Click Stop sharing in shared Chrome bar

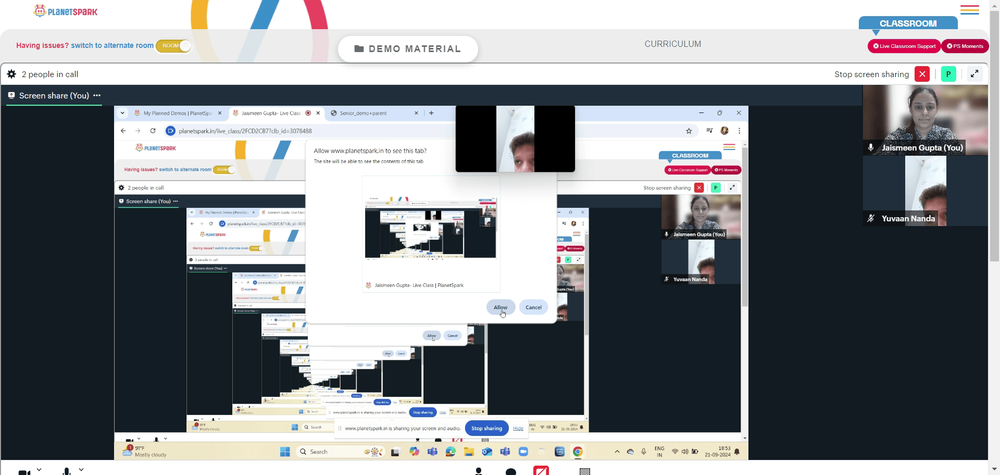tap(487, 428)
